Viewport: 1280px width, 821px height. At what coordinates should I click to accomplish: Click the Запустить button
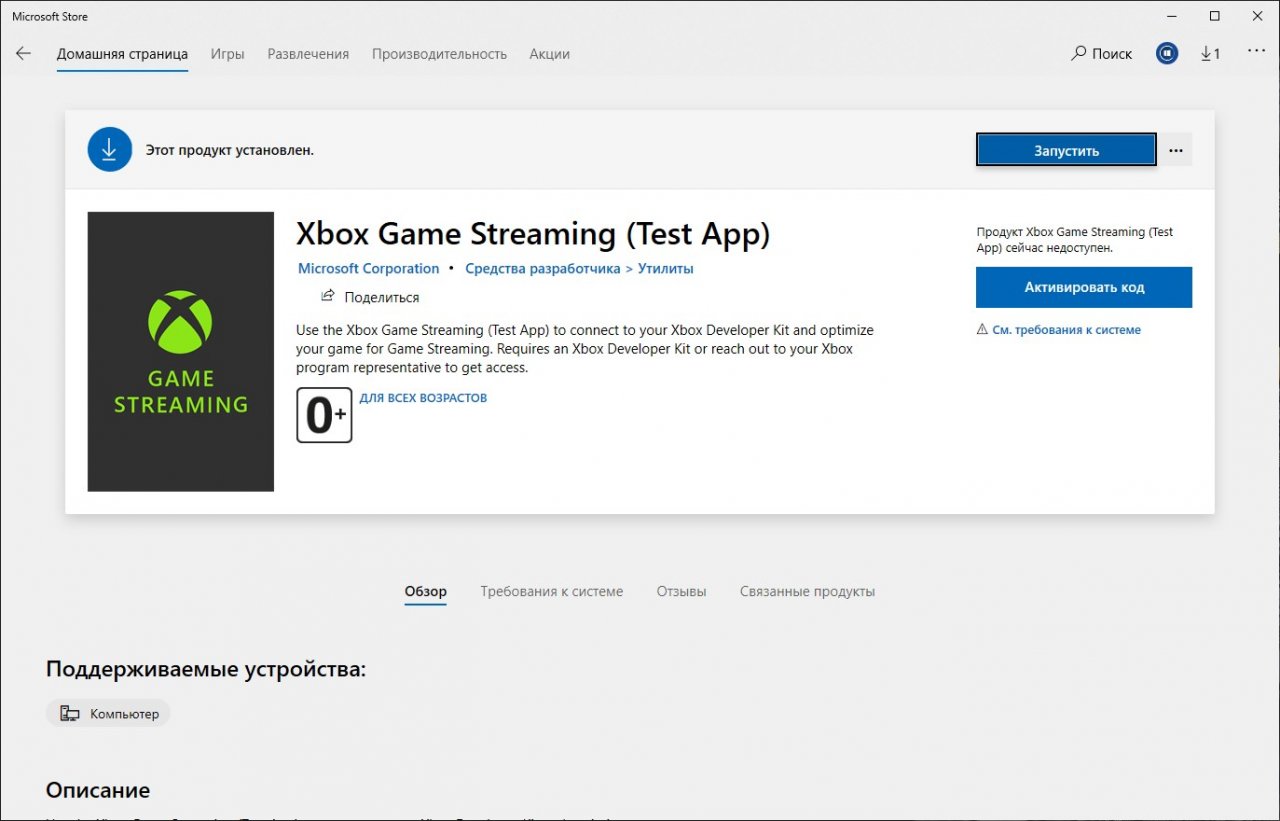click(x=1066, y=151)
